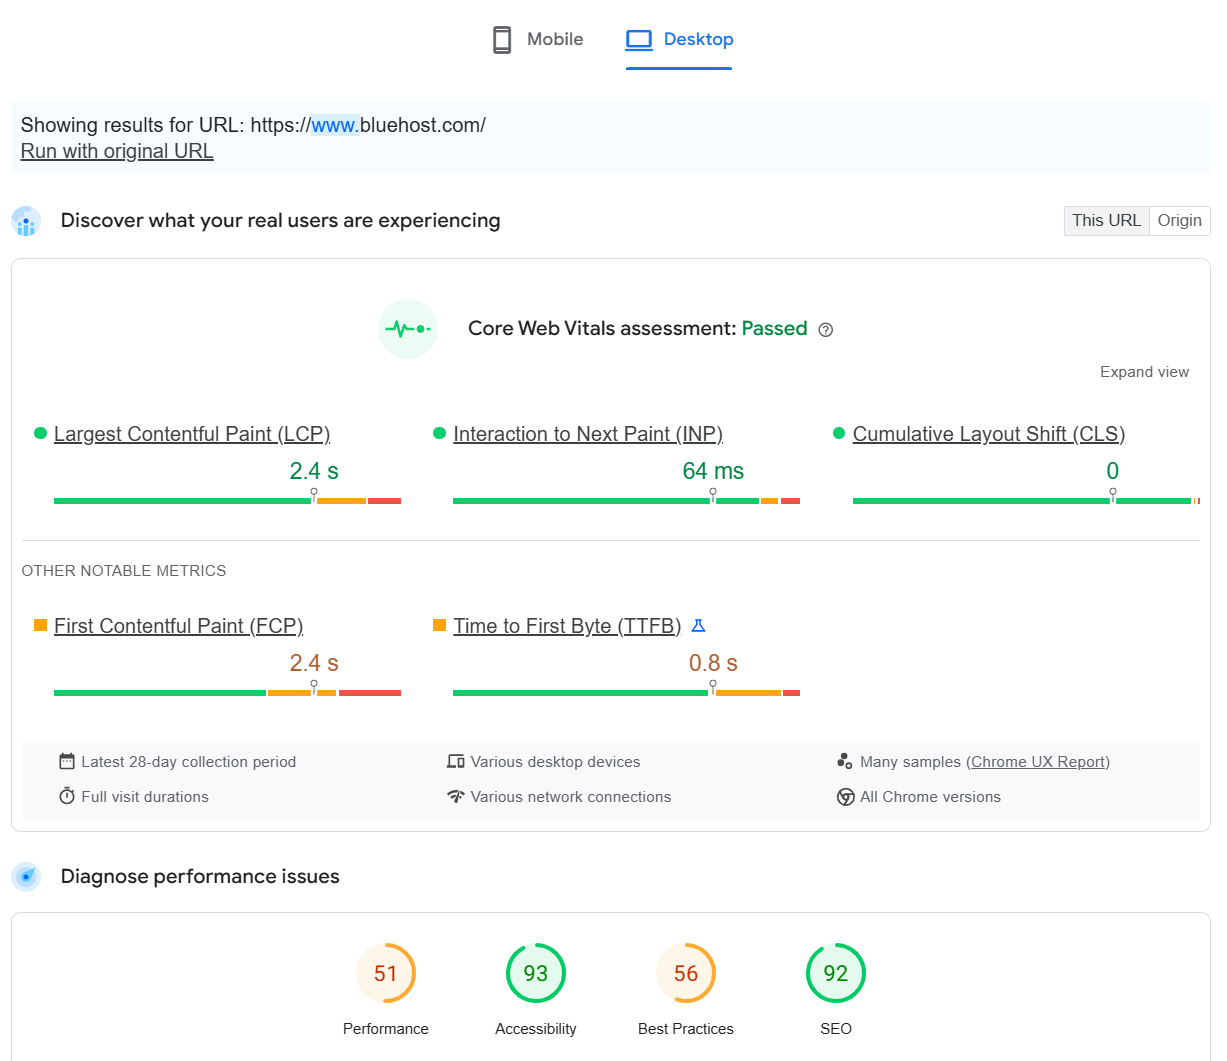The width and height of the screenshot is (1227, 1061).
Task: Click the Run with original URL link
Action: (x=117, y=151)
